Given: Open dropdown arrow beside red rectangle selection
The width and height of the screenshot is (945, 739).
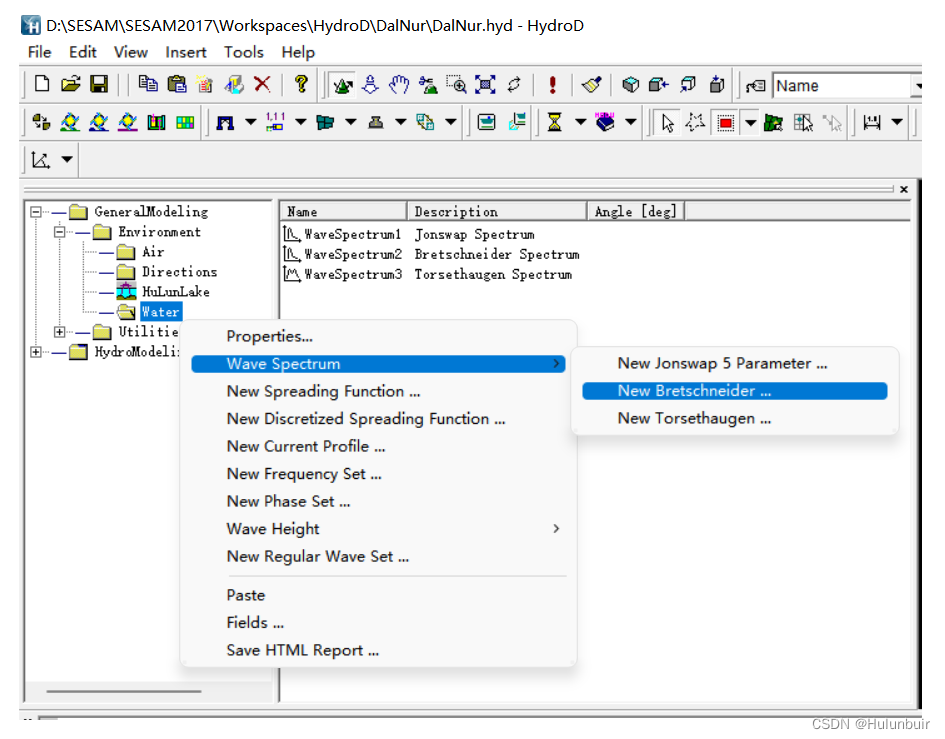Looking at the screenshot, I should point(750,123).
